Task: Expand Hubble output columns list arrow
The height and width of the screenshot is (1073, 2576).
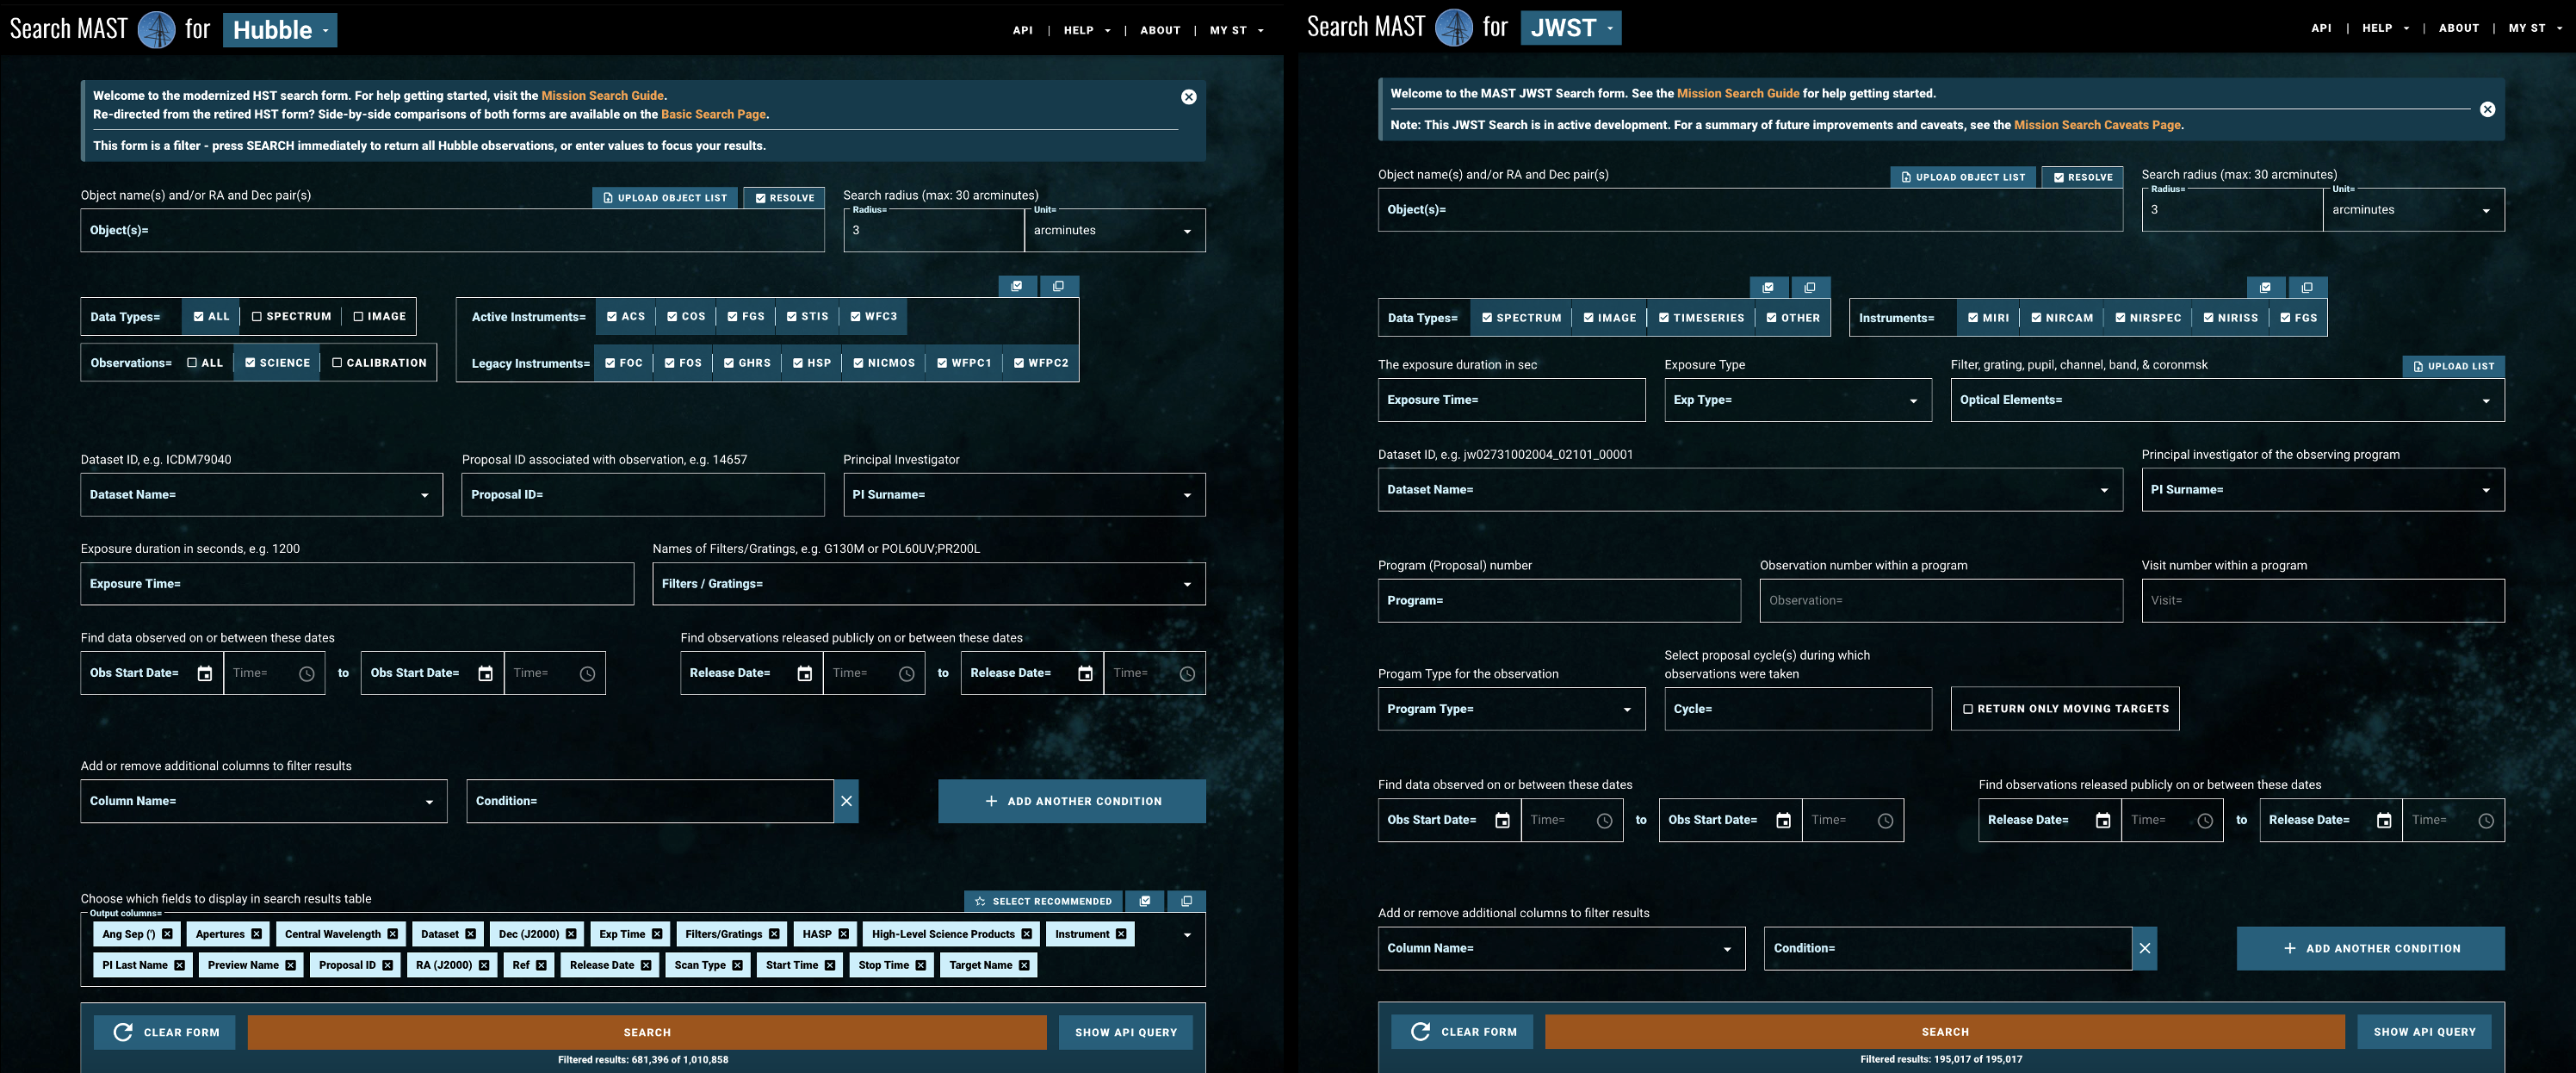Action: tap(1187, 935)
